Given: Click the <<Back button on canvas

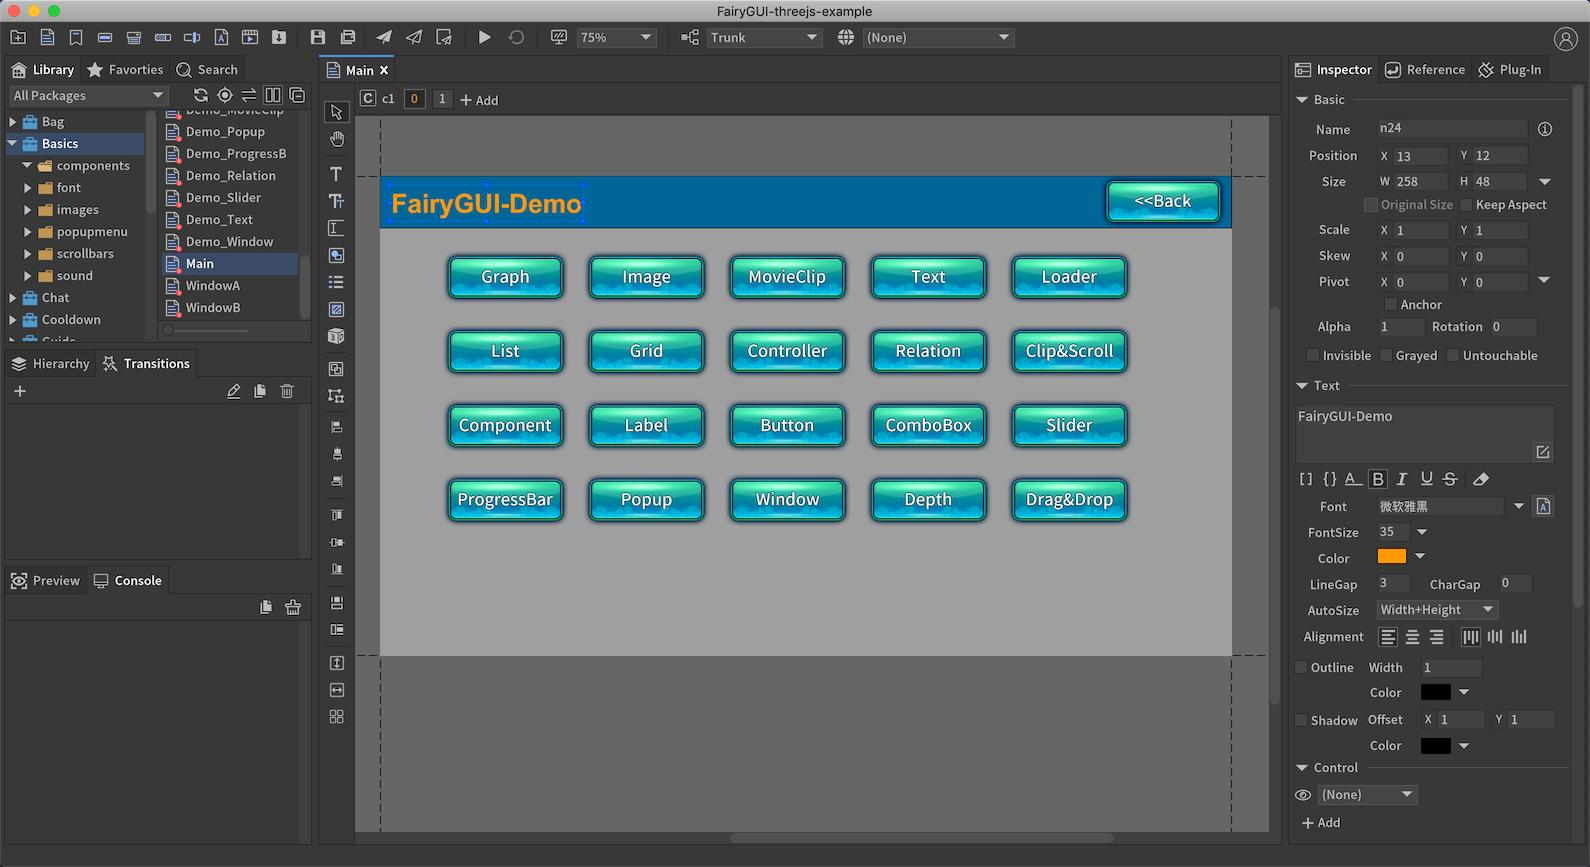Looking at the screenshot, I should pyautogui.click(x=1163, y=202).
